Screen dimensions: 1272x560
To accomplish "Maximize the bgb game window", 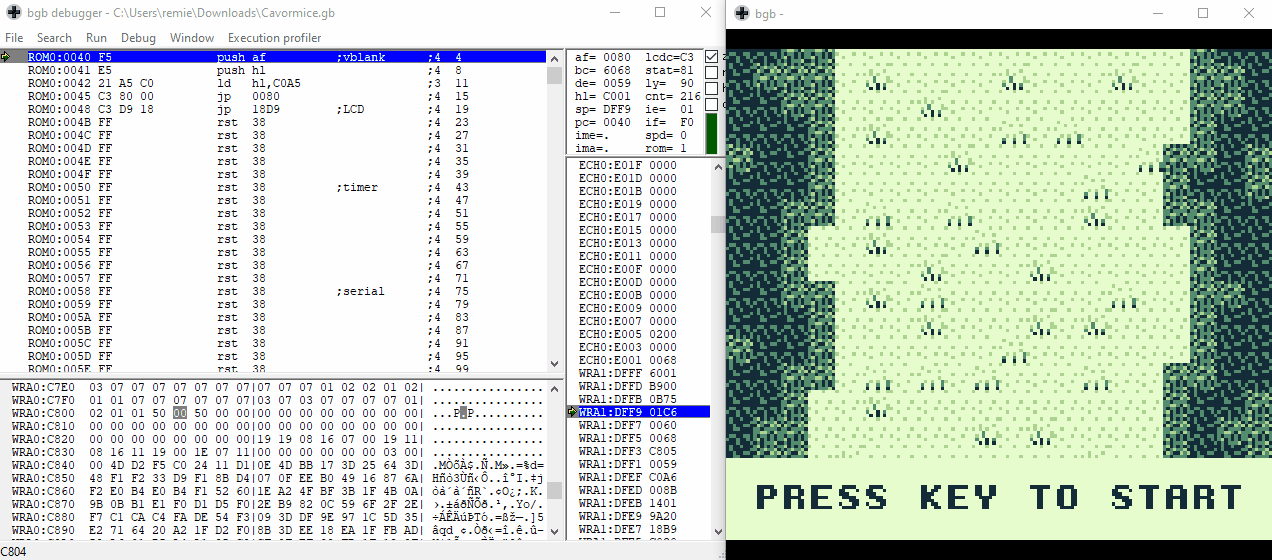I will tap(1203, 13).
